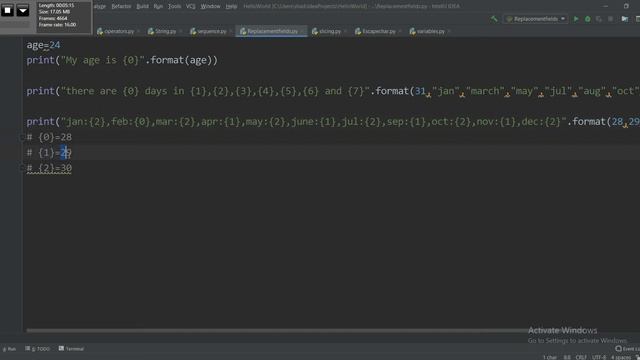Click the 'My age is {0}' print line

[x=122, y=60]
